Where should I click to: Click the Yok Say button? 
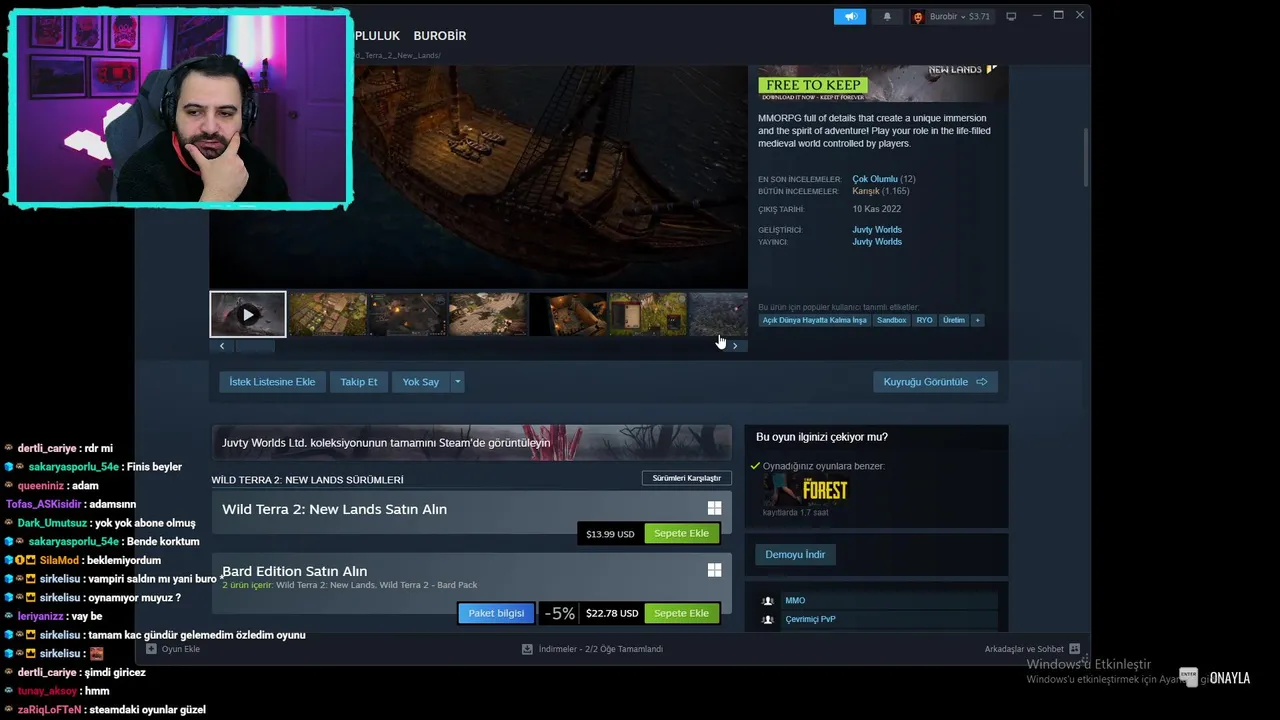coord(421,382)
